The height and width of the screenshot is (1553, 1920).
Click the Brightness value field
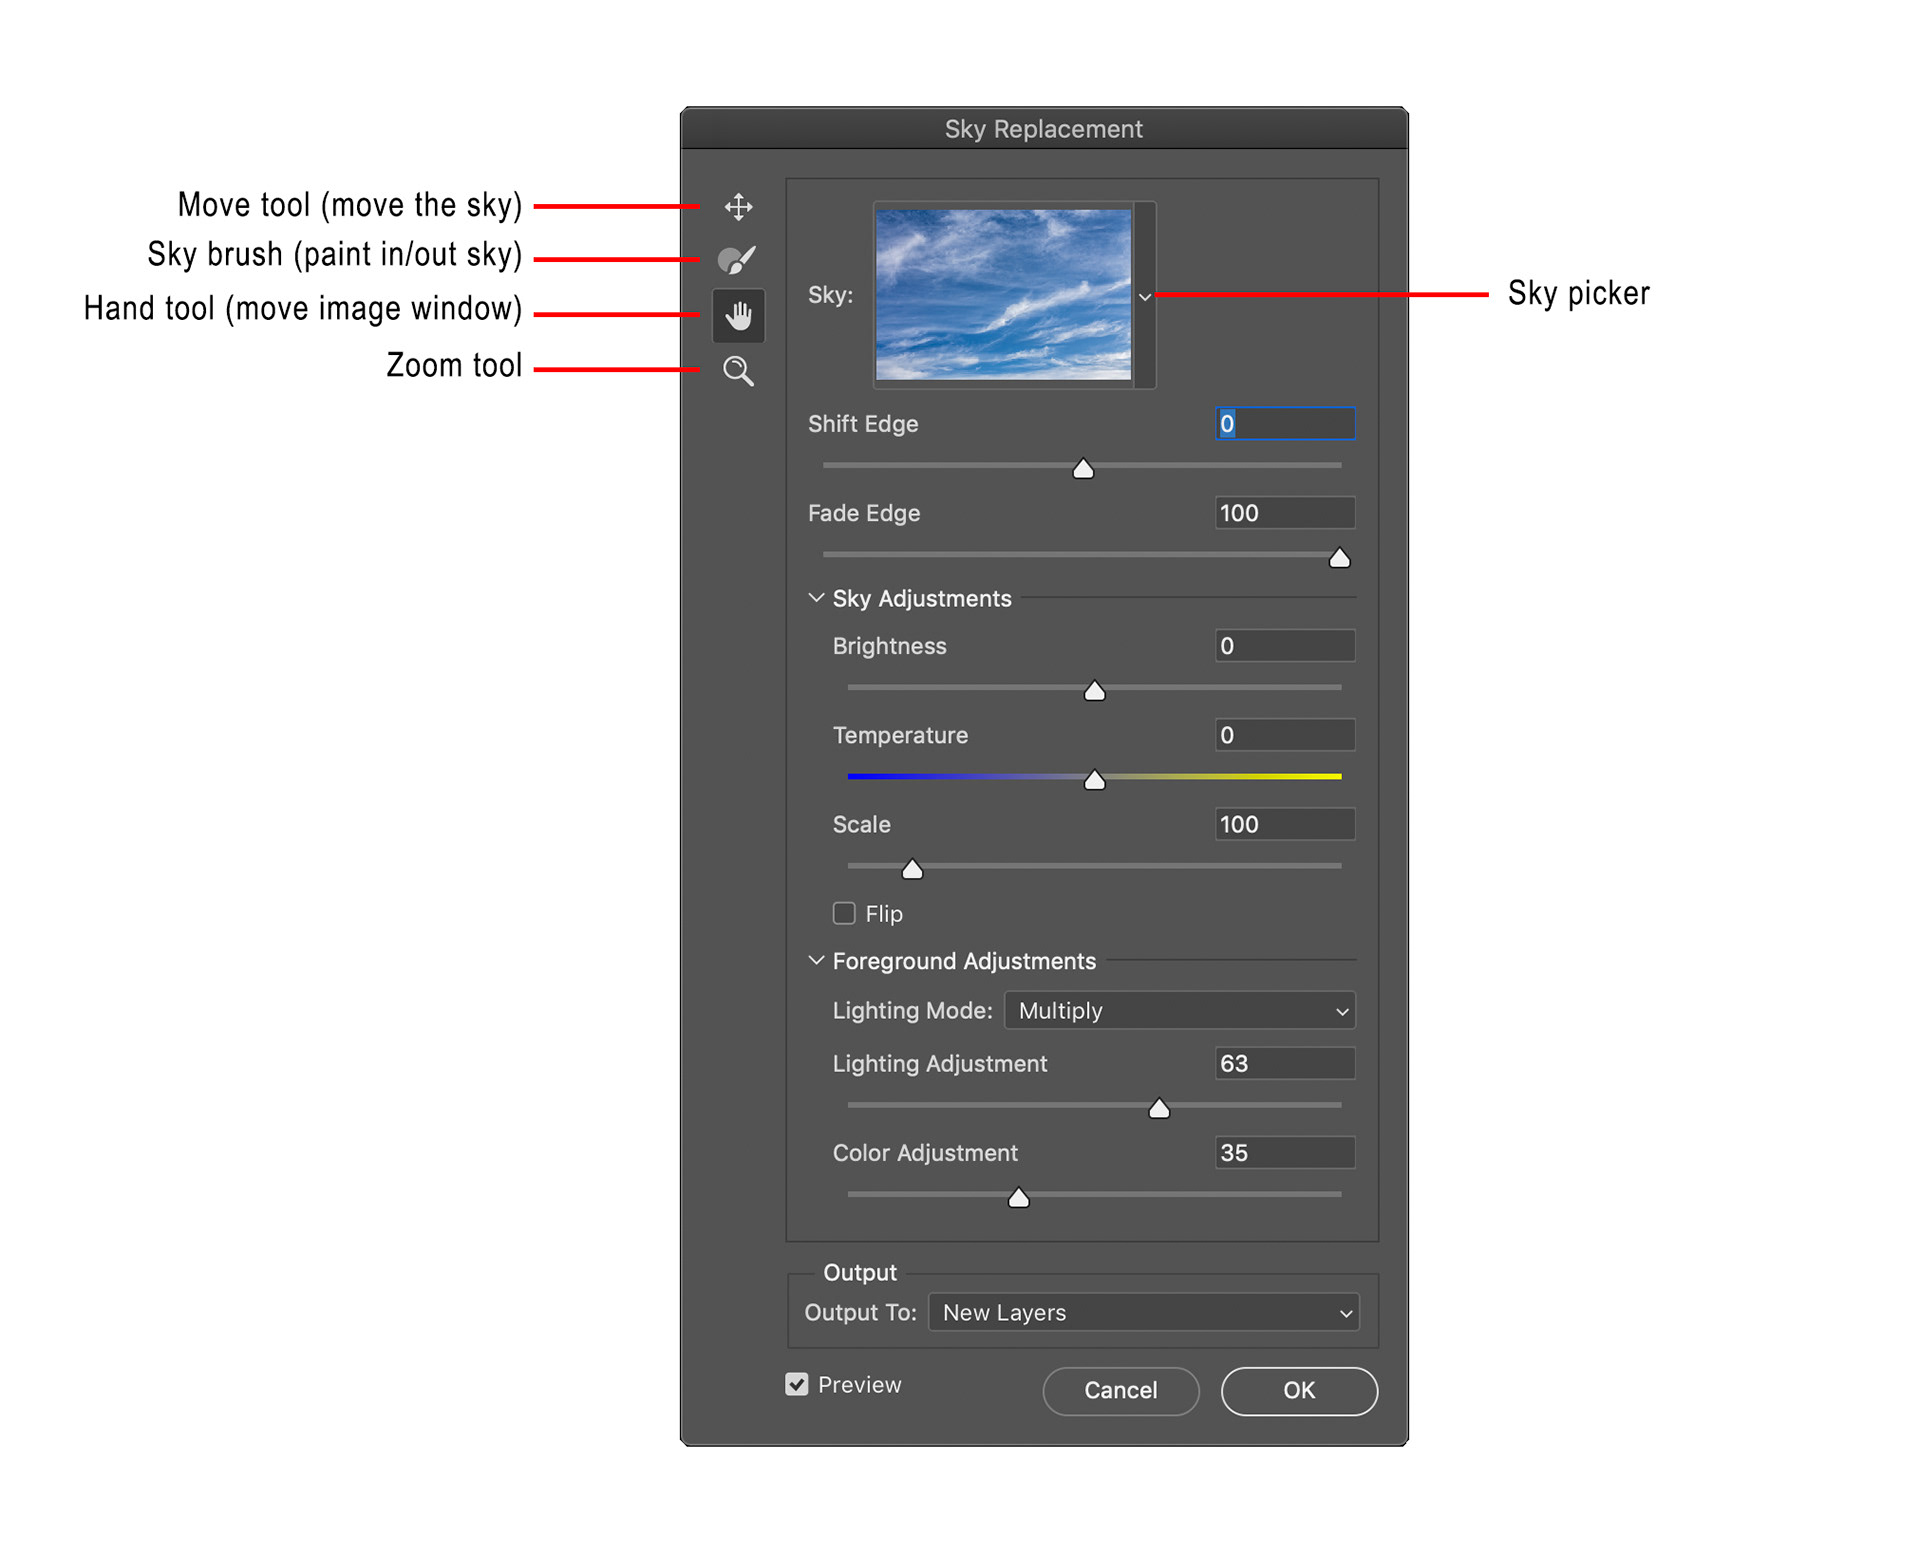(1284, 646)
